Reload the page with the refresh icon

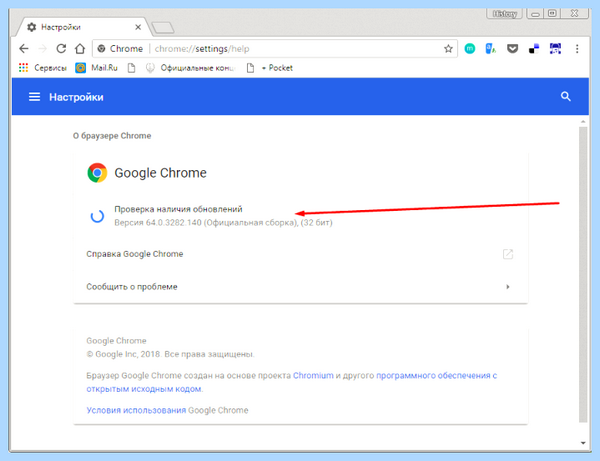click(x=61, y=49)
